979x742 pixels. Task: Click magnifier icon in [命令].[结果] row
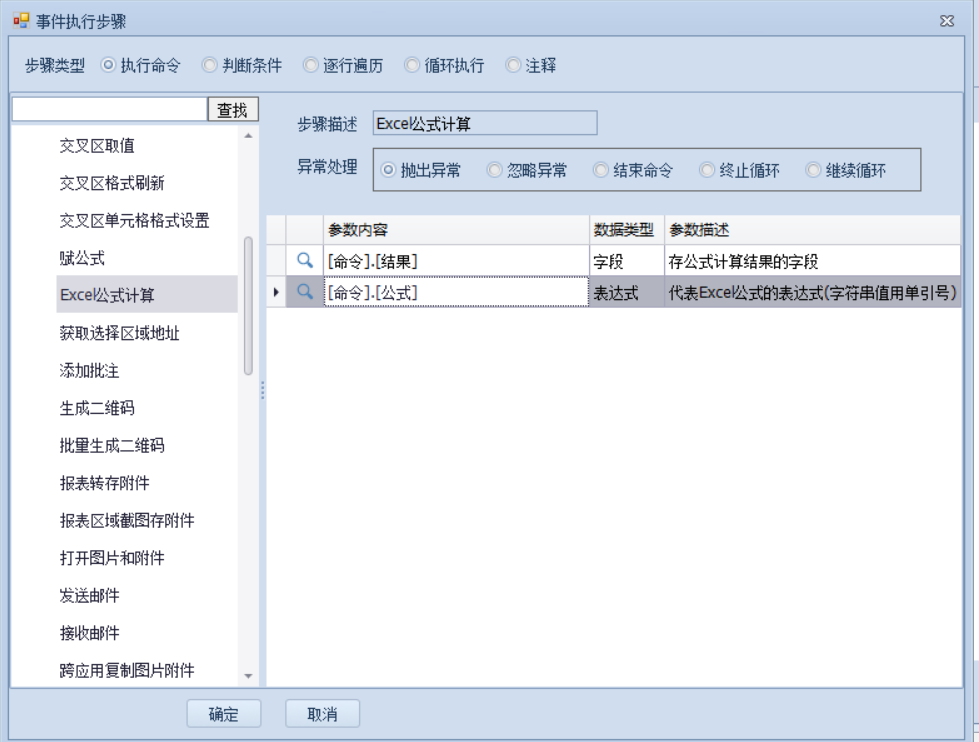tap(305, 261)
